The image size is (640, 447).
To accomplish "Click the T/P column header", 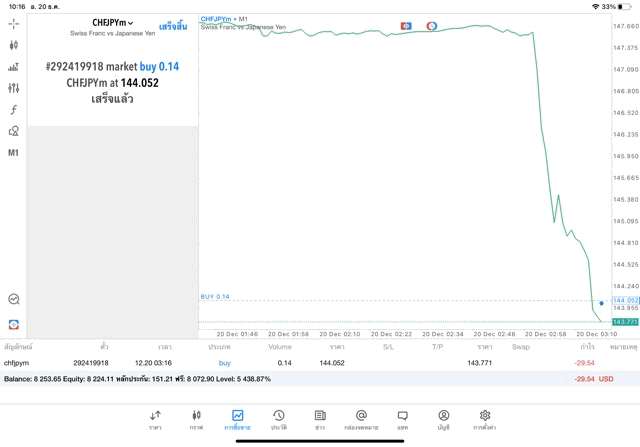I will coord(437,347).
